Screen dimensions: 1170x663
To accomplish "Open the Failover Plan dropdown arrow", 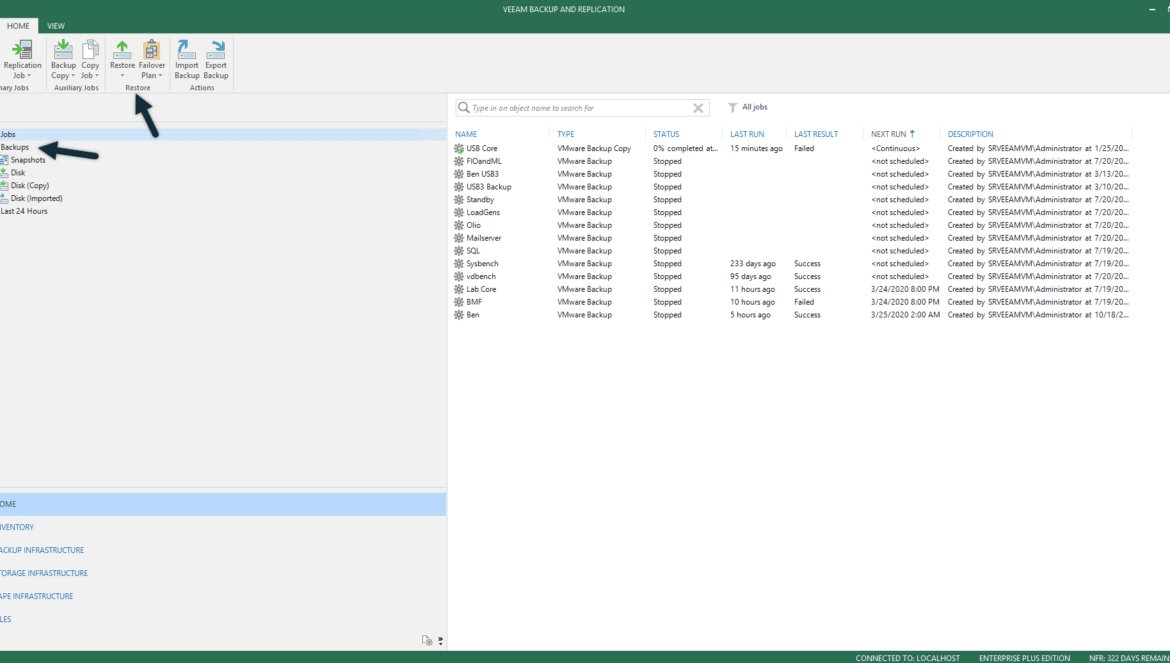I will (160, 75).
